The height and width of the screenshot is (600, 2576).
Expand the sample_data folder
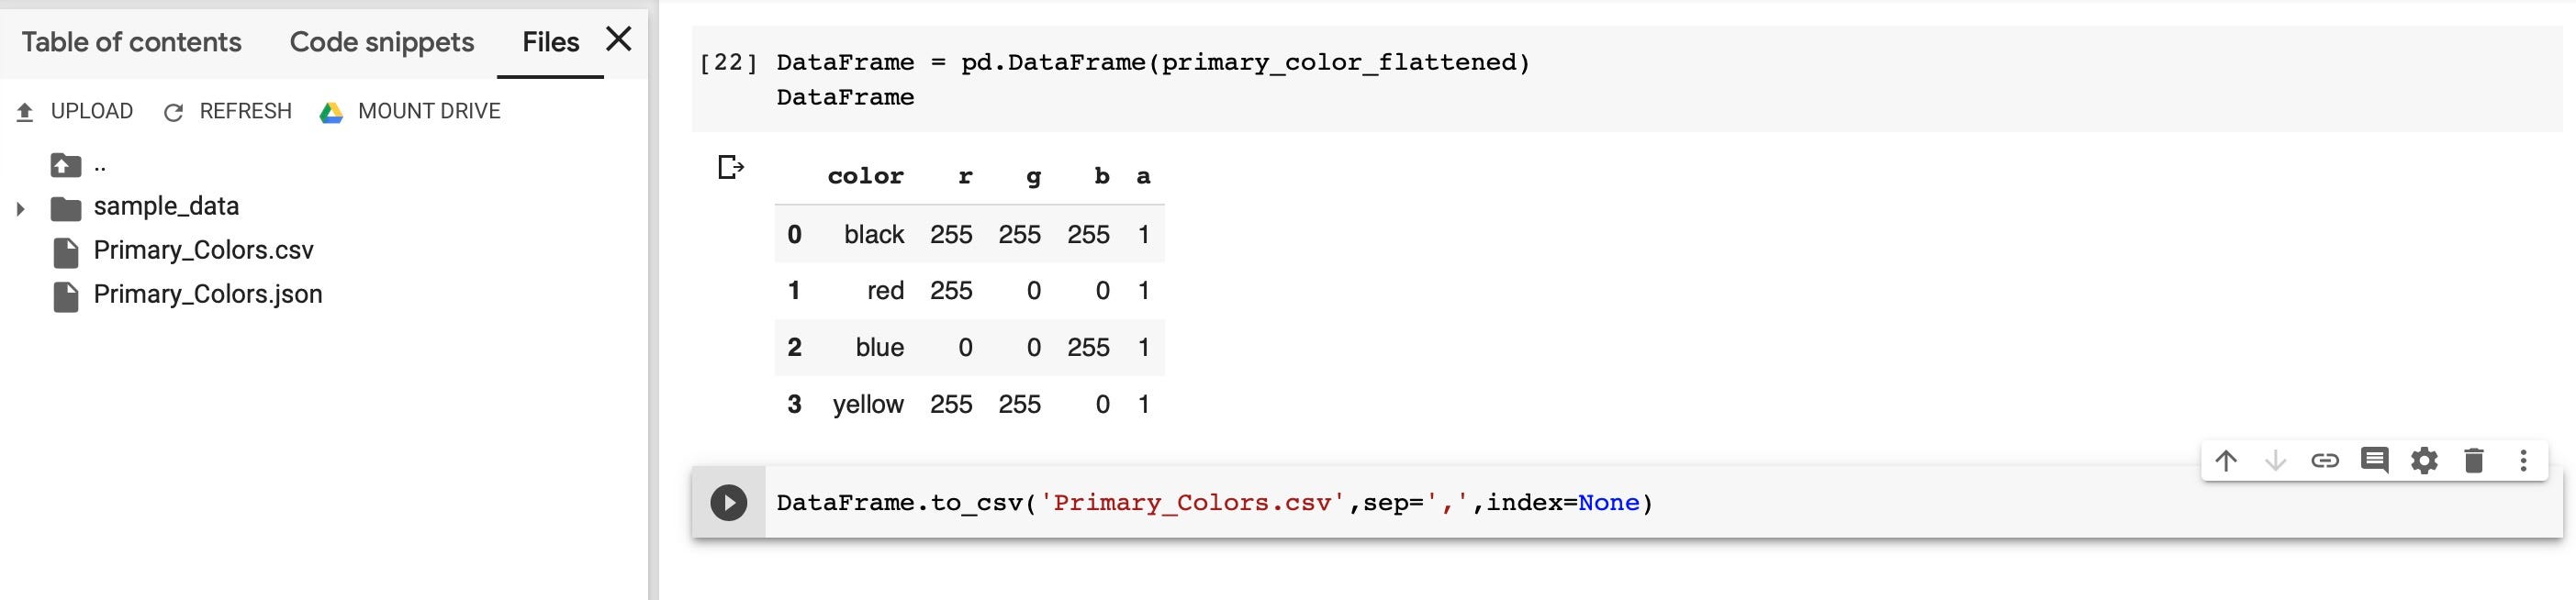pyautogui.click(x=20, y=209)
